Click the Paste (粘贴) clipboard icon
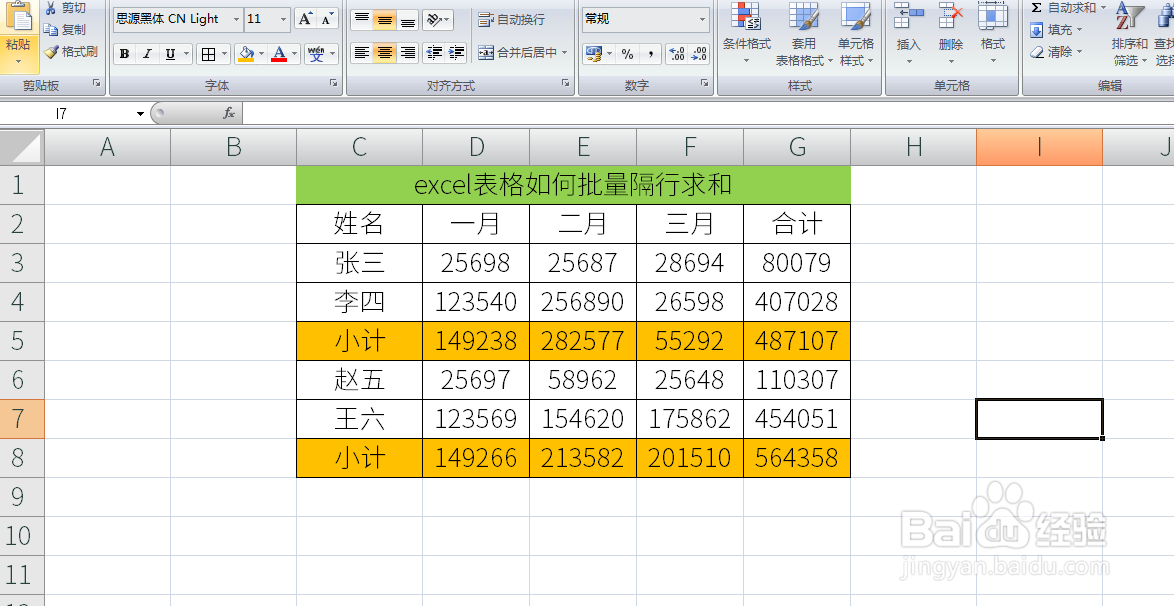 tap(18, 16)
